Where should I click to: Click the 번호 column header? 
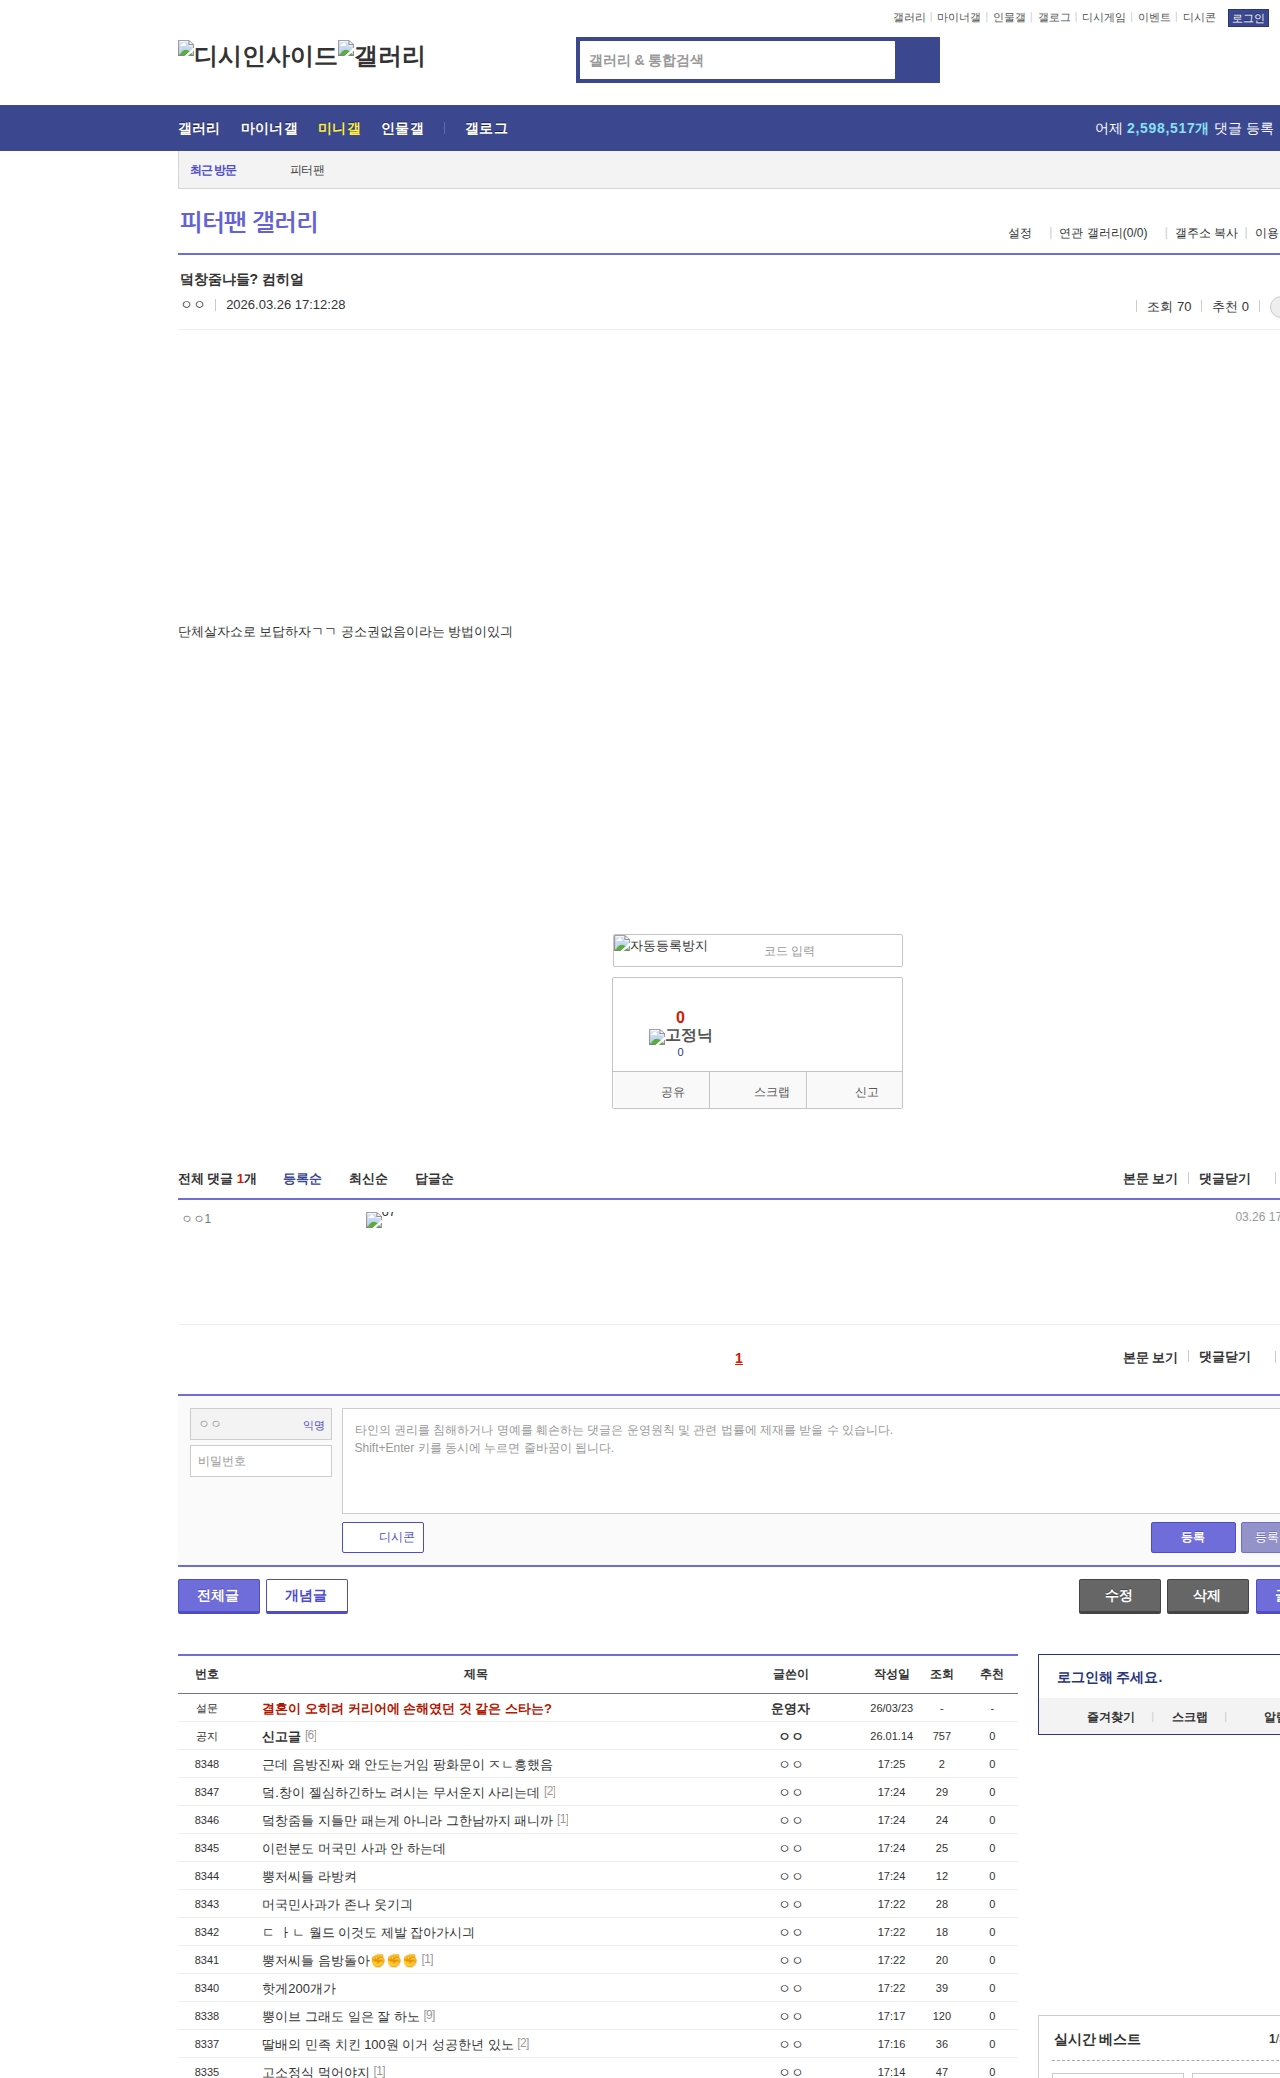point(207,1674)
